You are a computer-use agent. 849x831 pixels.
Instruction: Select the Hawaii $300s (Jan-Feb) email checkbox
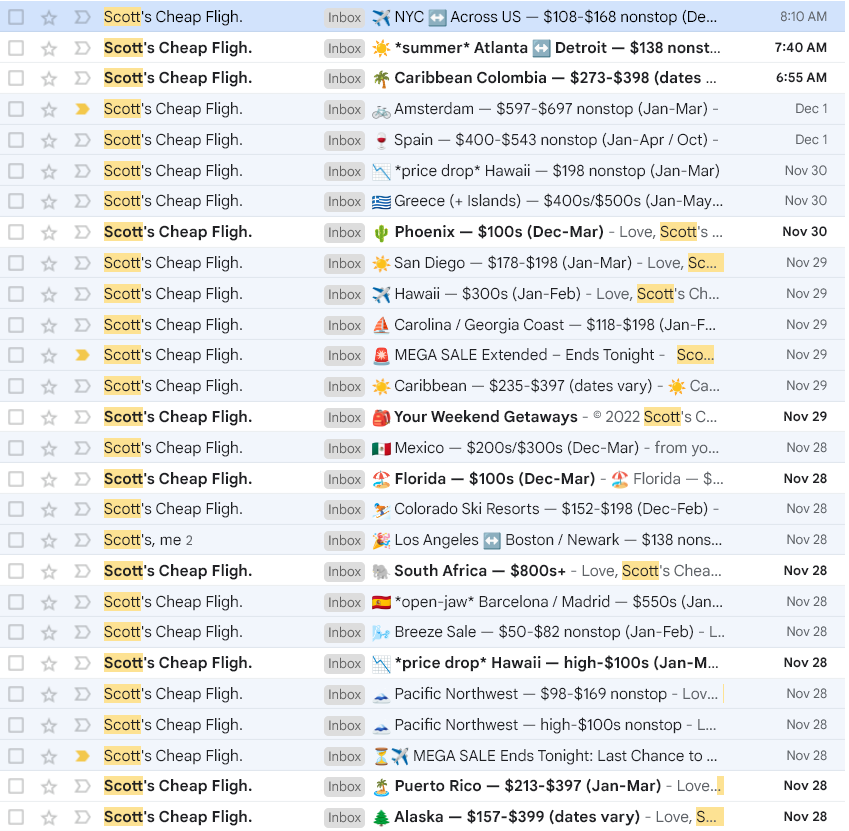[16, 294]
